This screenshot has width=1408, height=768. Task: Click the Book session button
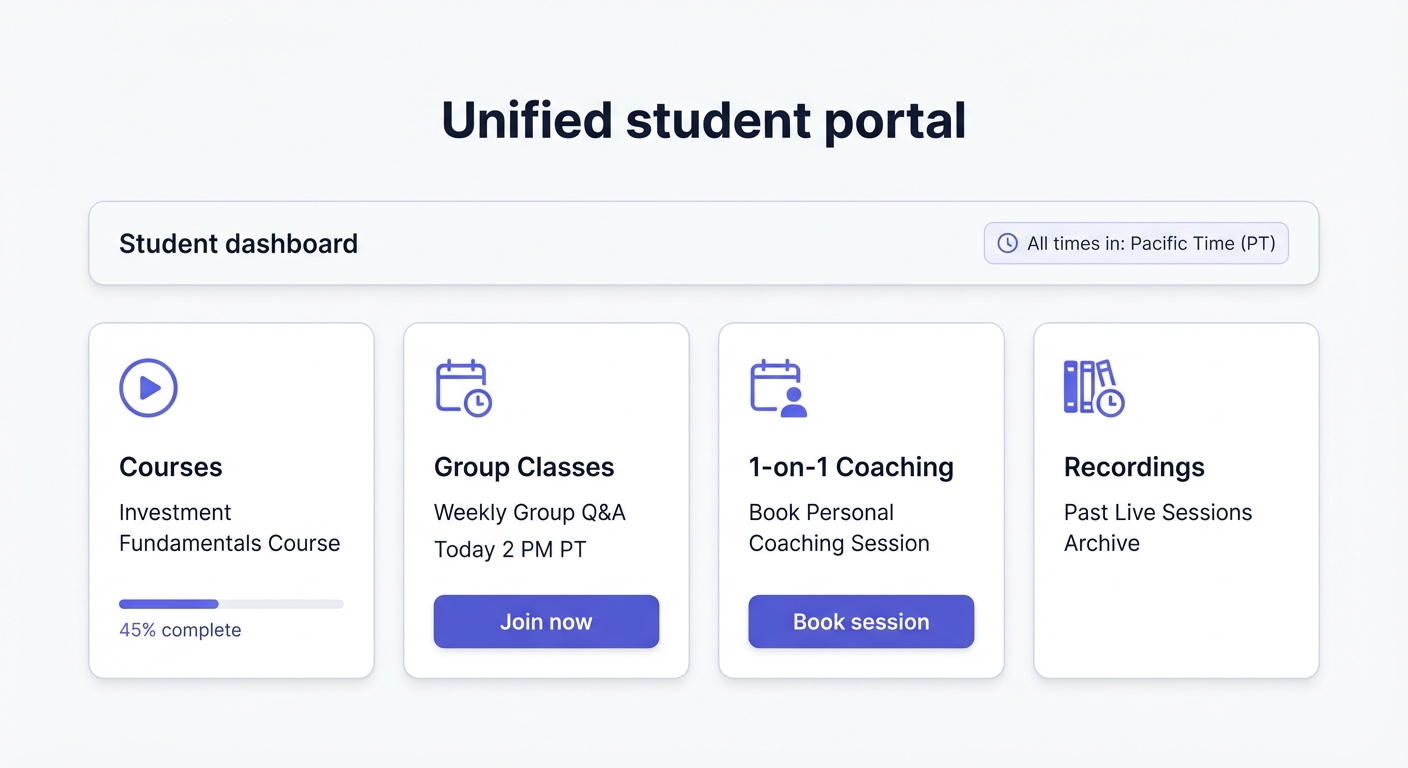click(861, 621)
